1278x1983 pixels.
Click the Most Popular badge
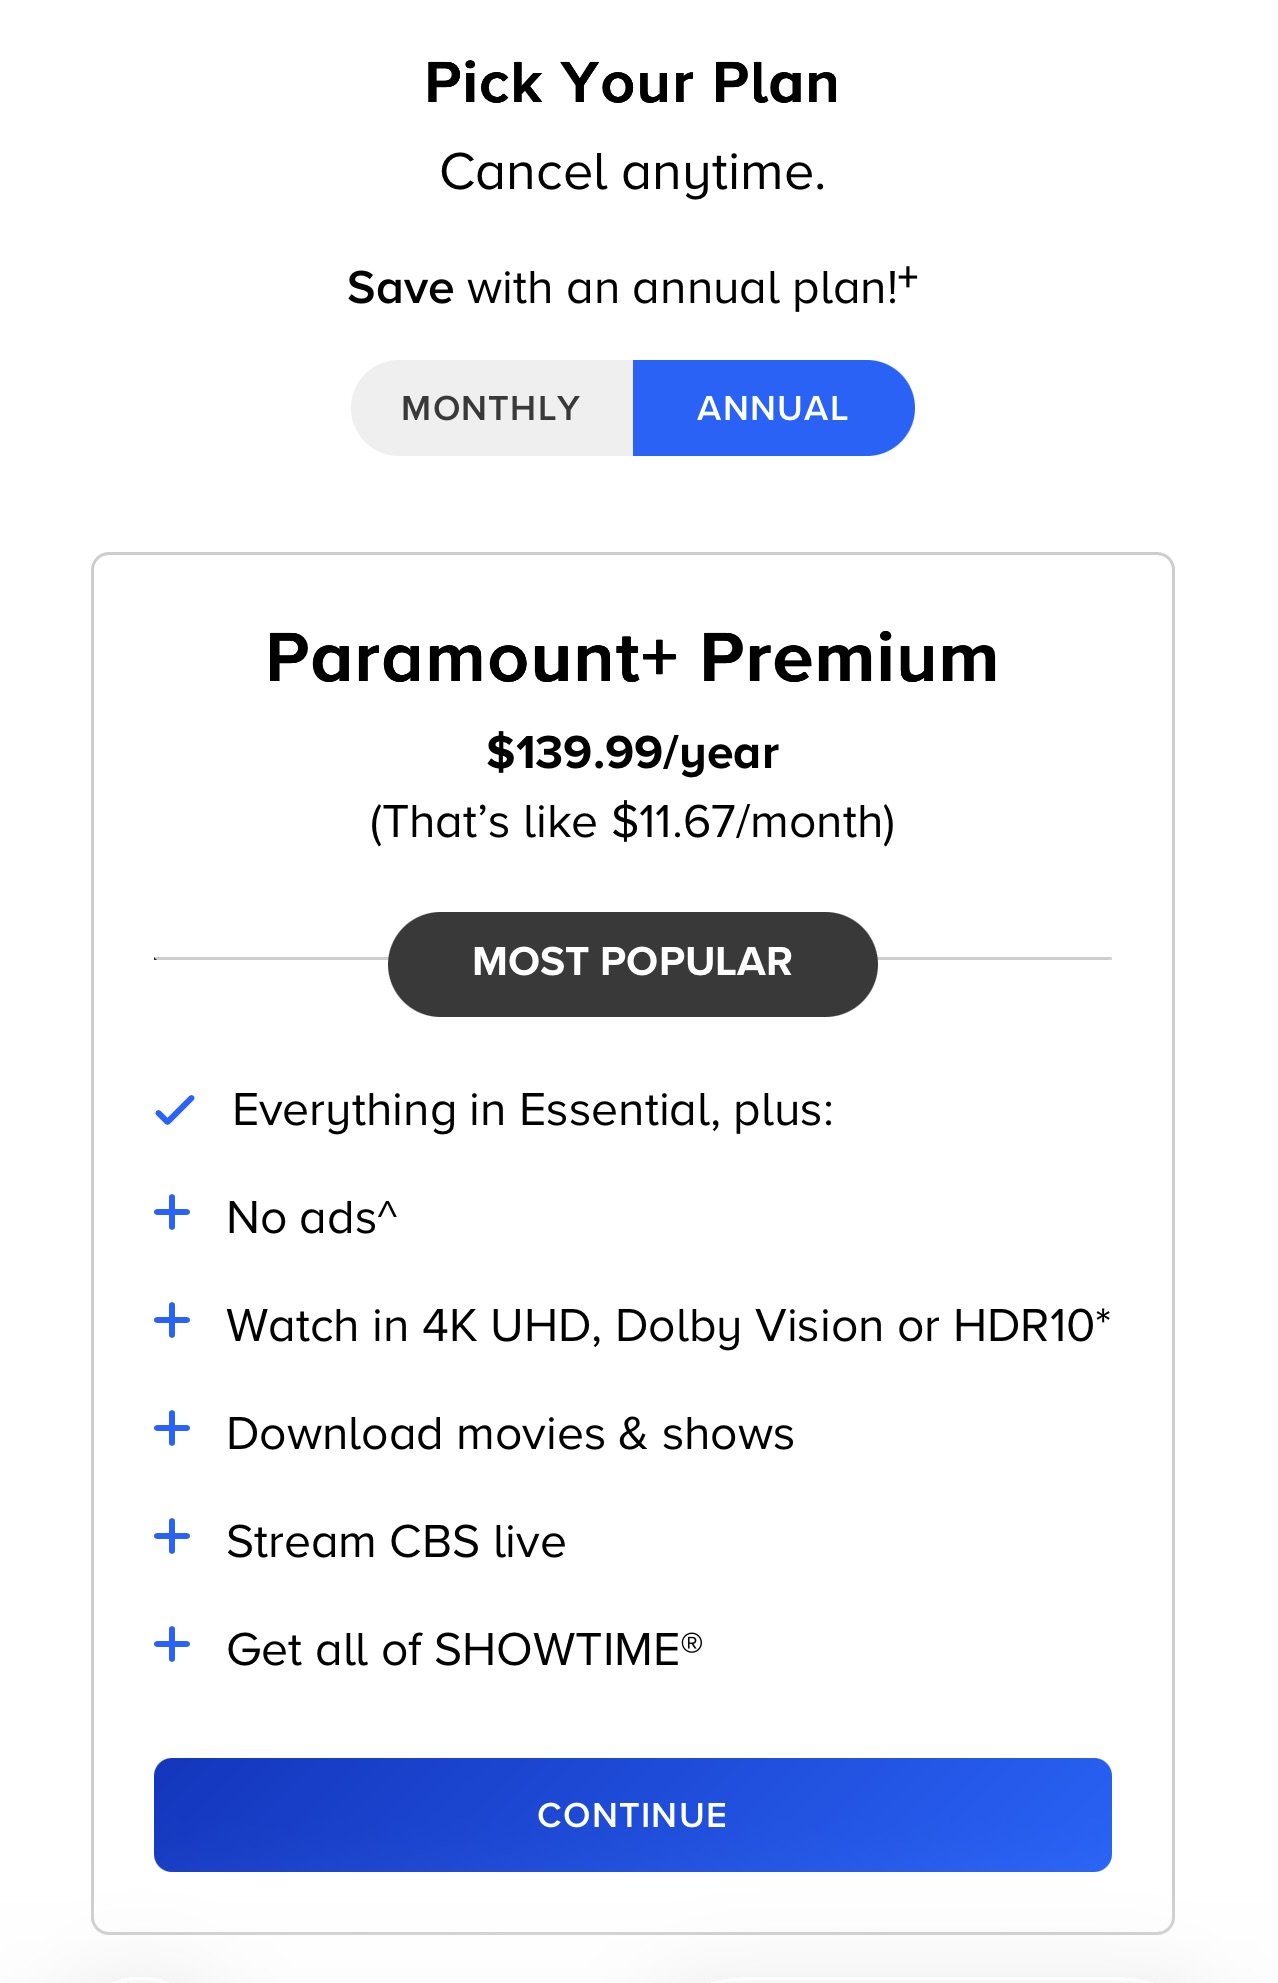click(x=632, y=963)
